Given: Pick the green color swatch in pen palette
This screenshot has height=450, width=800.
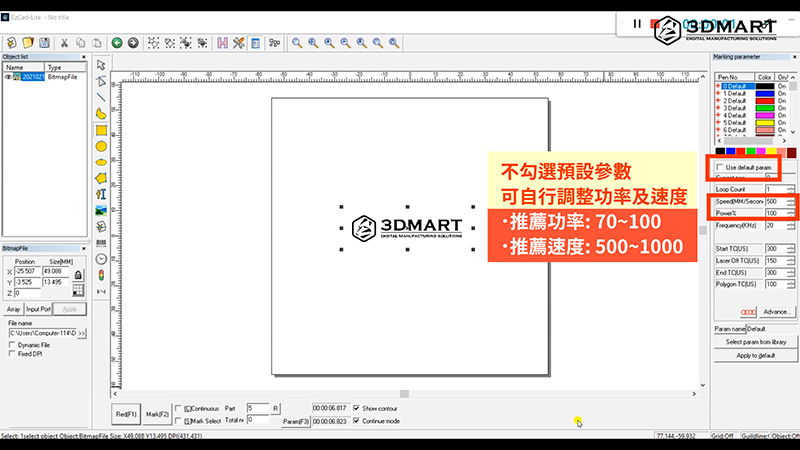Looking at the screenshot, I should pyautogui.click(x=742, y=152).
